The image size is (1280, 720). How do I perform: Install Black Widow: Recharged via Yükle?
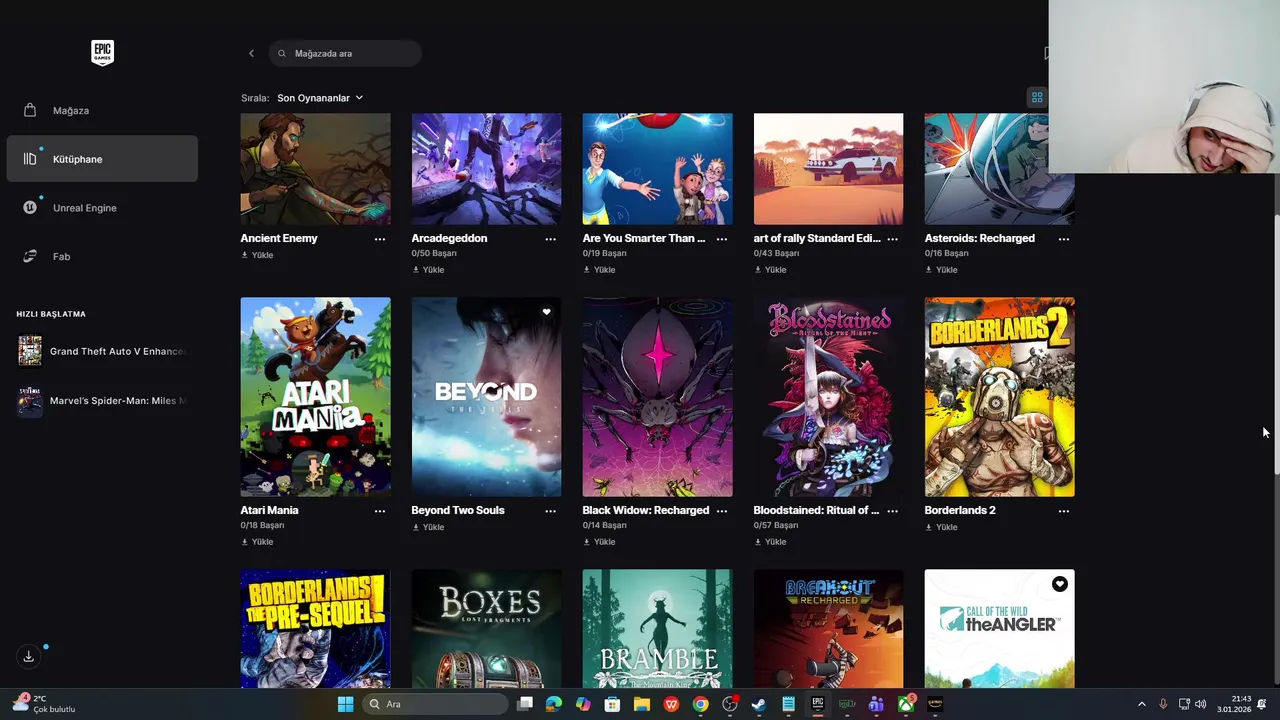tap(599, 542)
